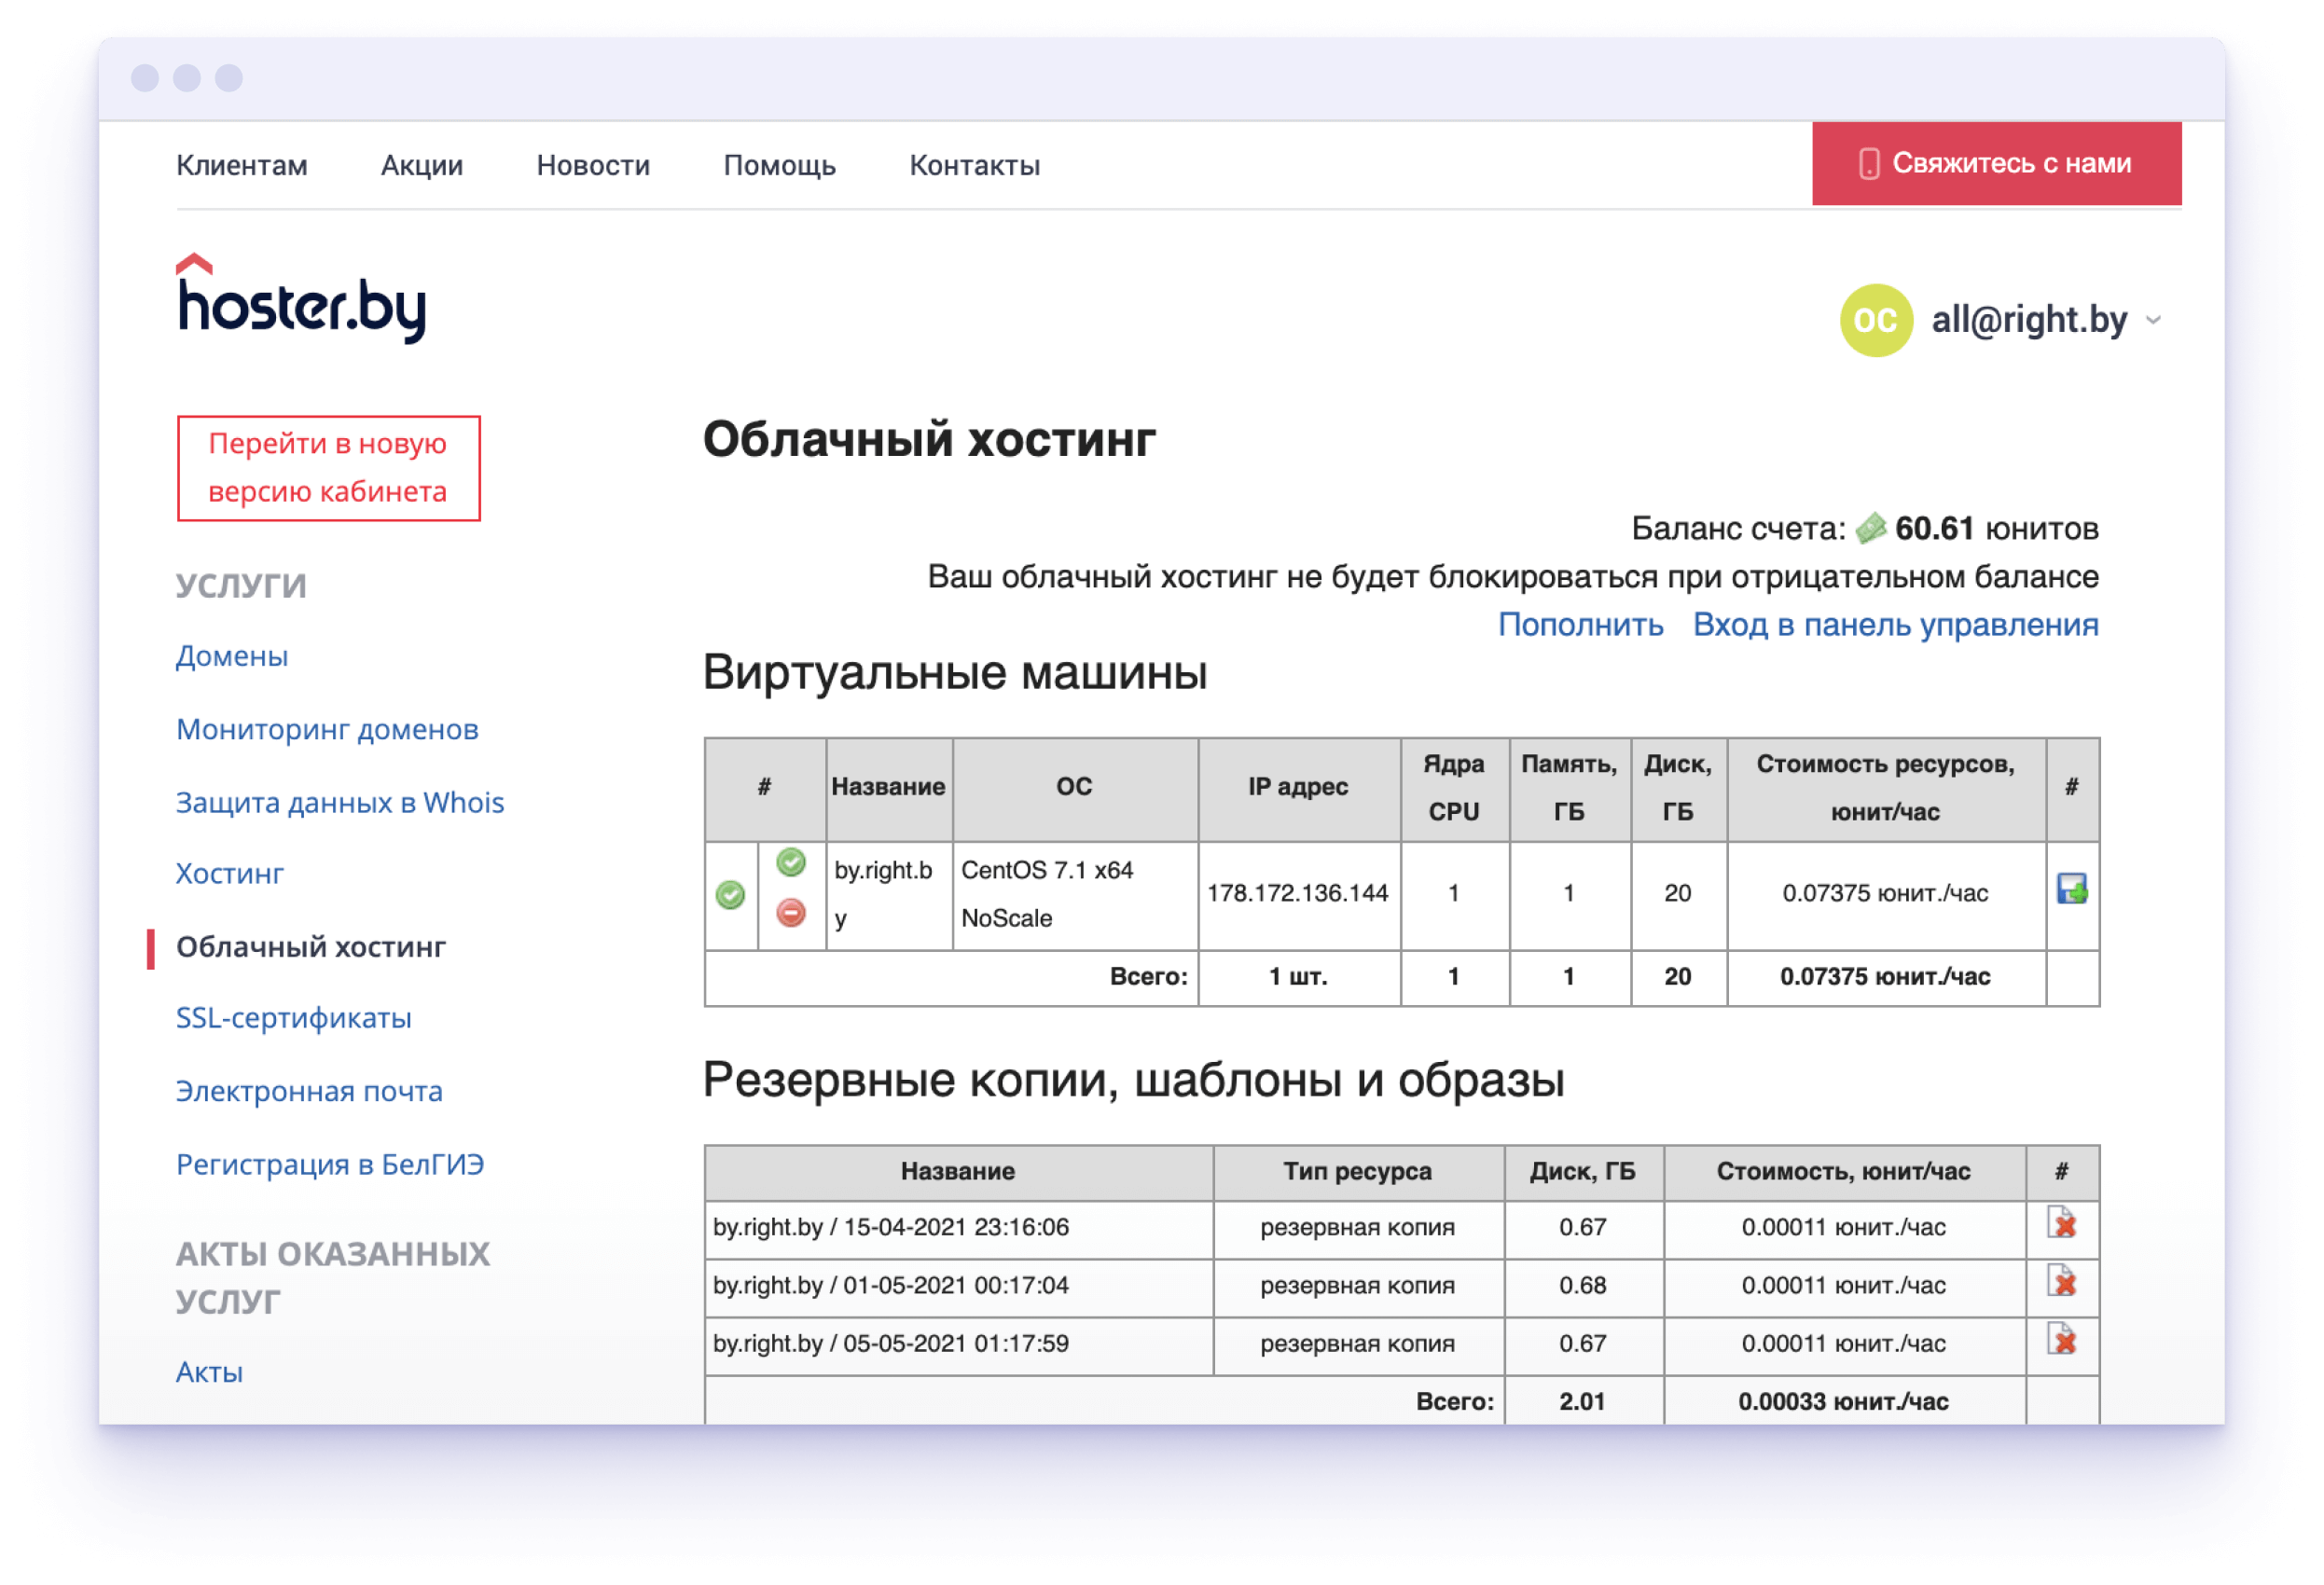2324x1585 pixels.
Task: Delete backup dated 05-05-2021 01:17:59
Action: tap(2062, 1338)
